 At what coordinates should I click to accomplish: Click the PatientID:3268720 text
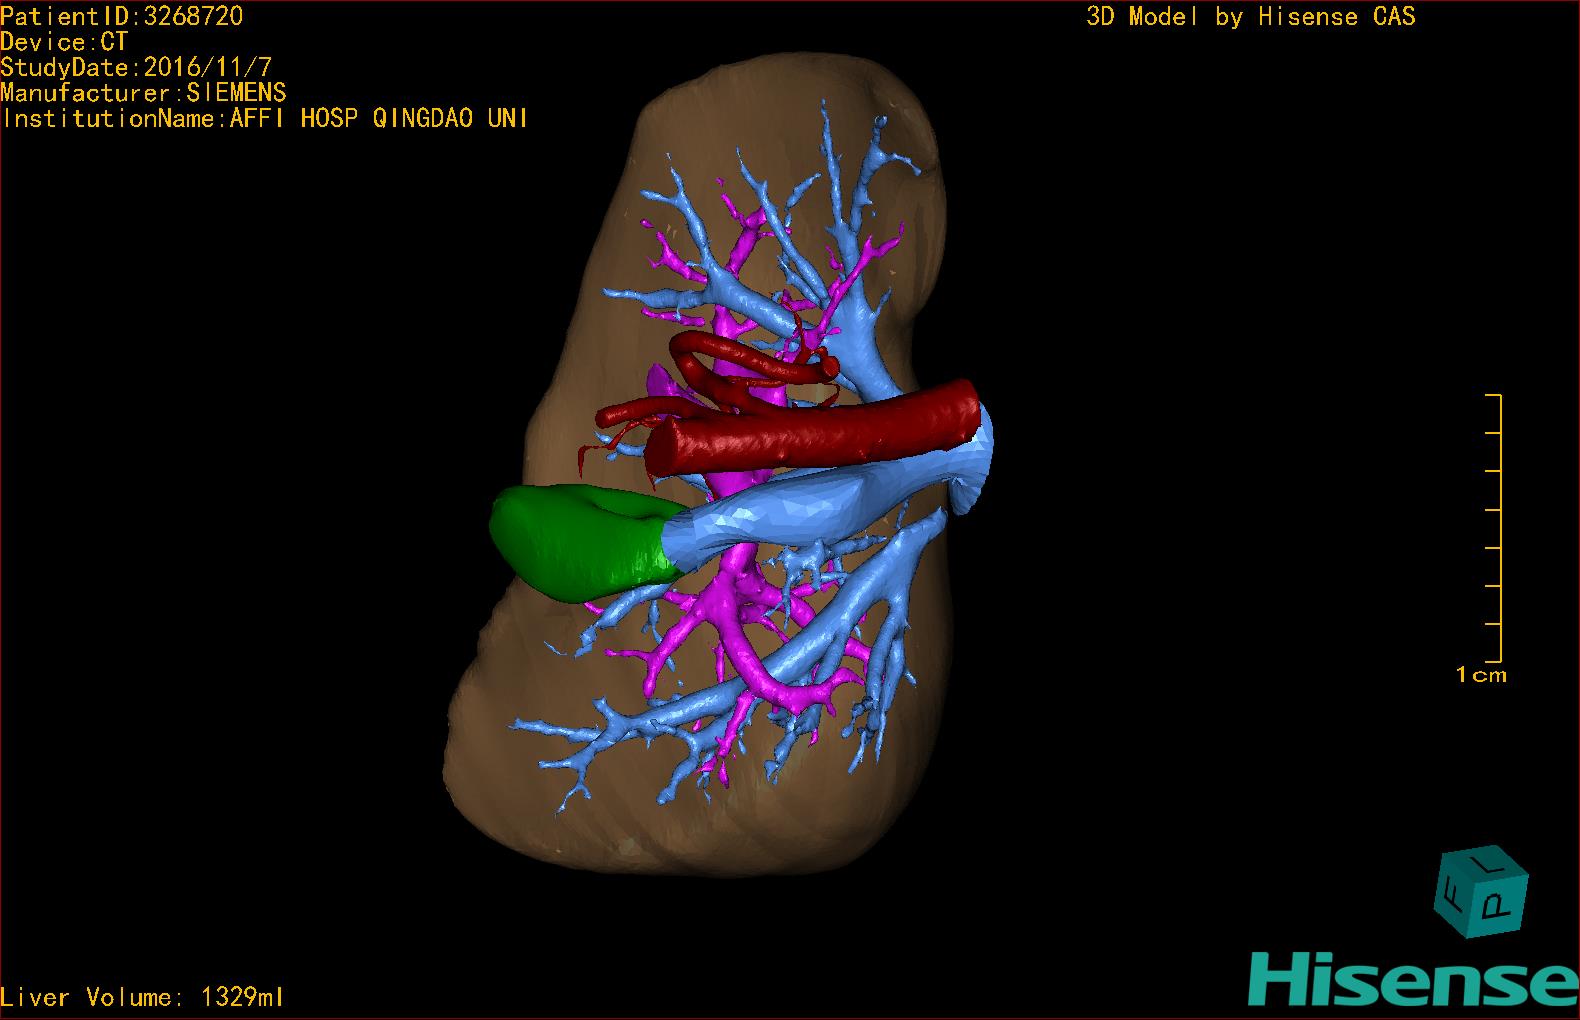[x=121, y=16]
